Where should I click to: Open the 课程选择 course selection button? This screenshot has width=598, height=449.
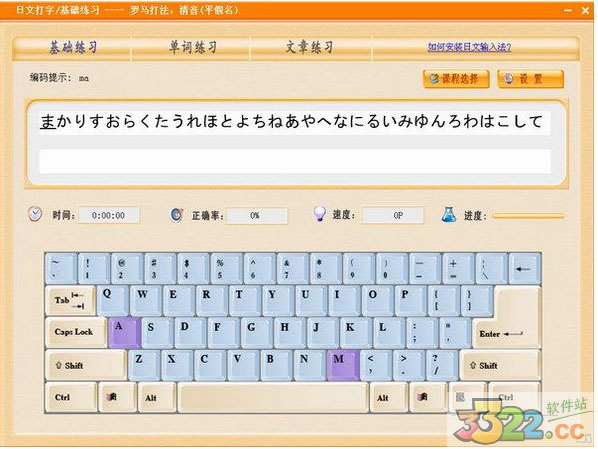pos(456,79)
